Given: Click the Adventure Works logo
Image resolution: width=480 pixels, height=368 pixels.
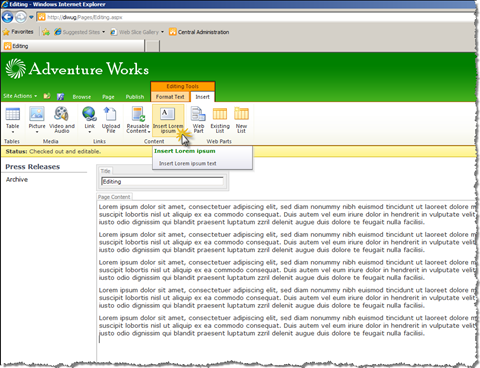Looking at the screenshot, I should 77,69.
